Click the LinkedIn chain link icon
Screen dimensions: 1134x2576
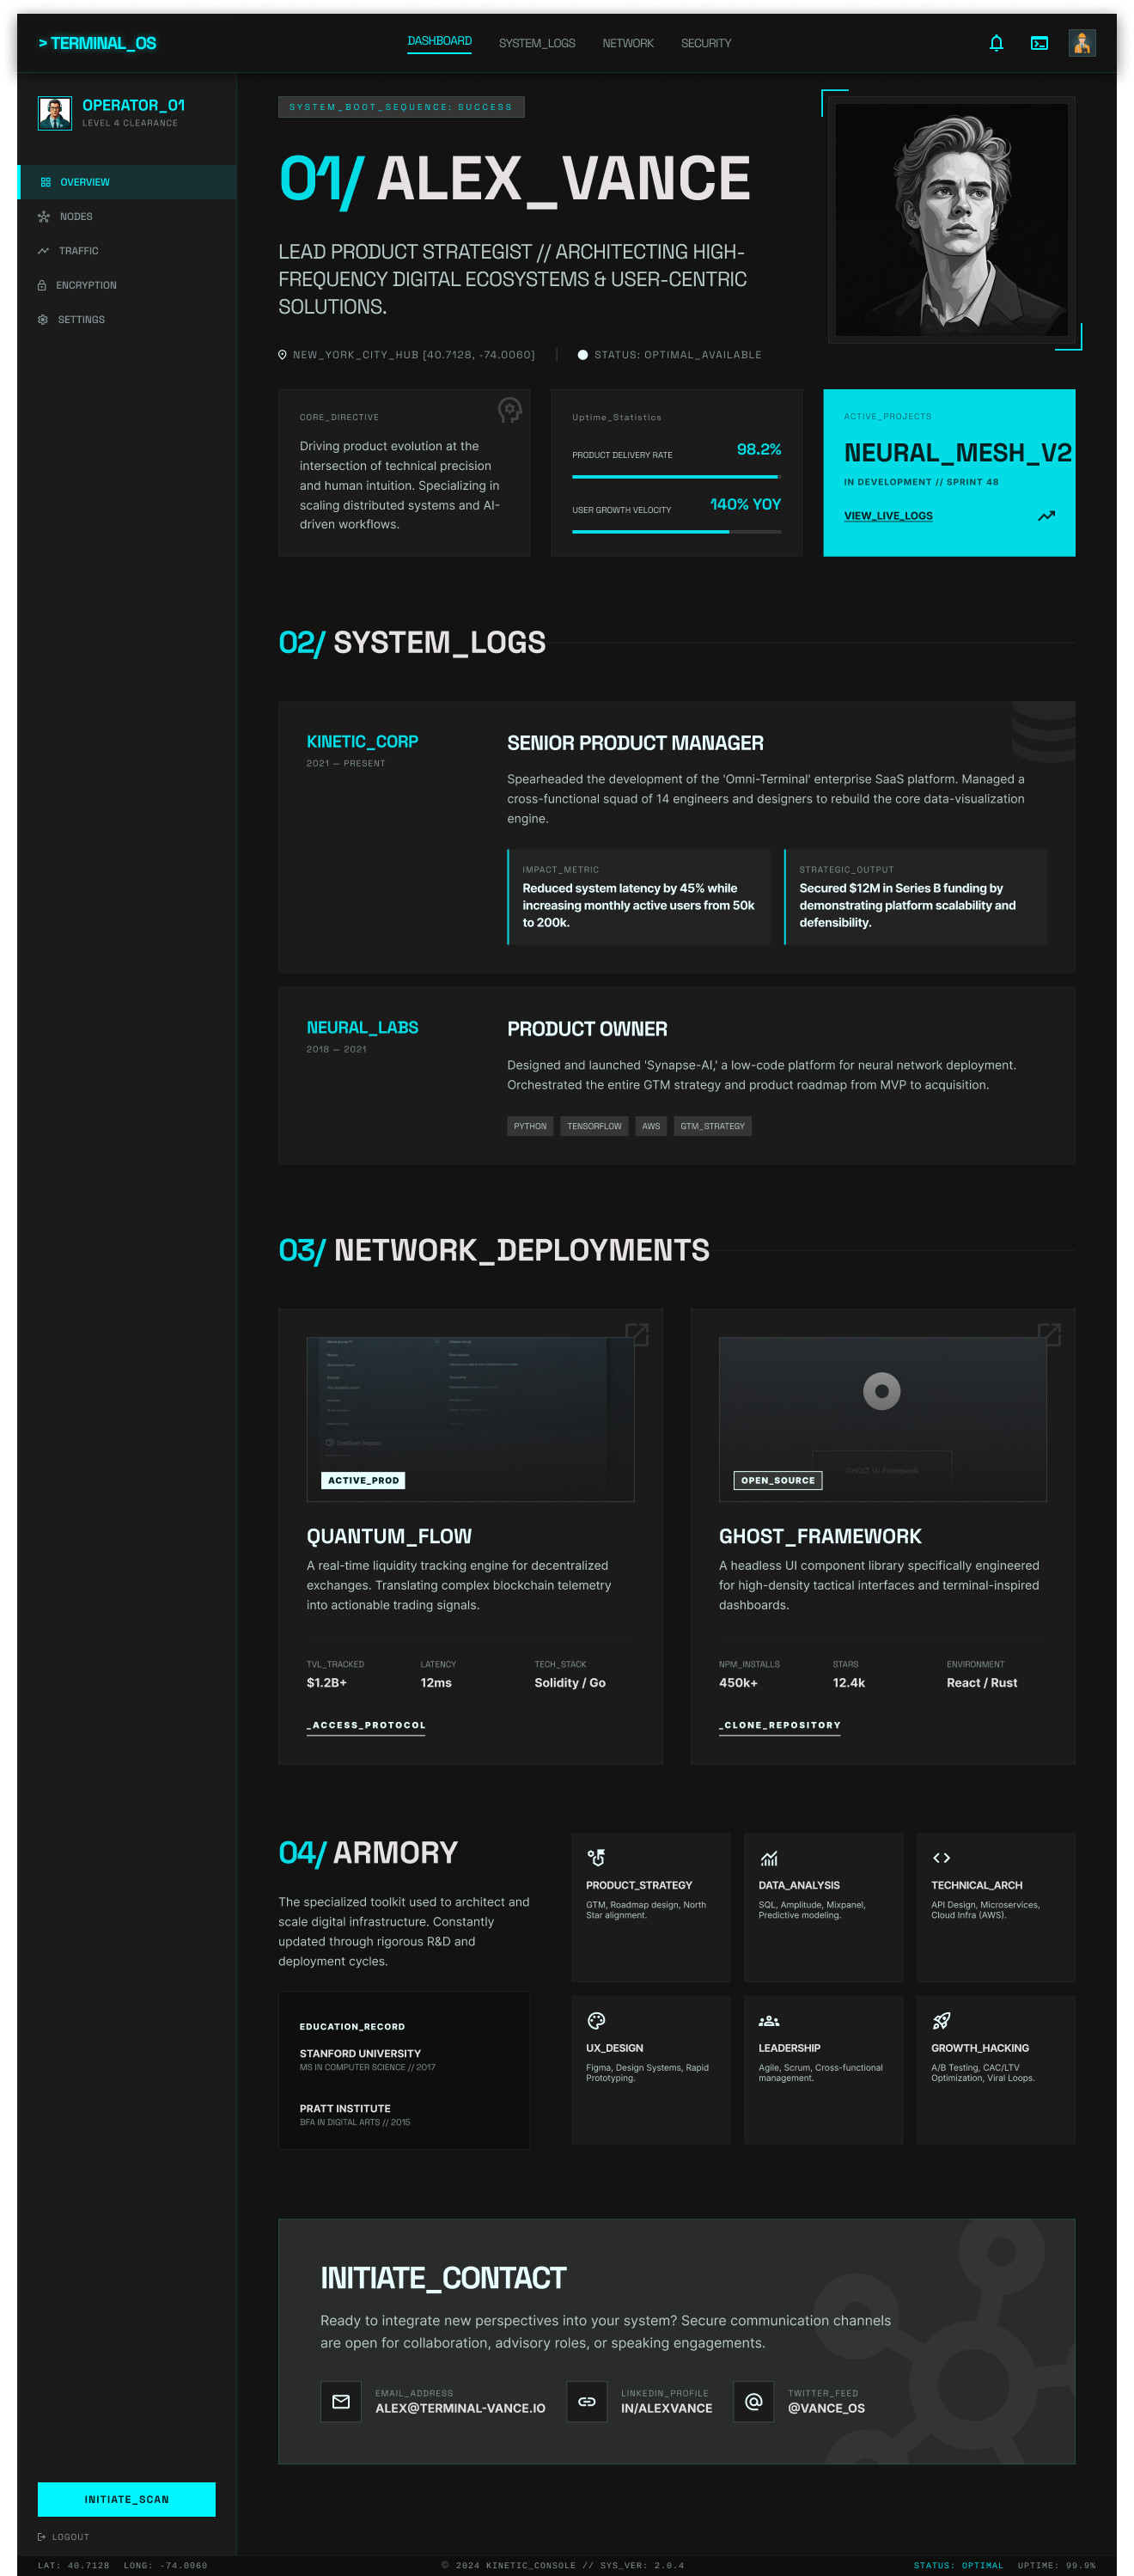[587, 2401]
